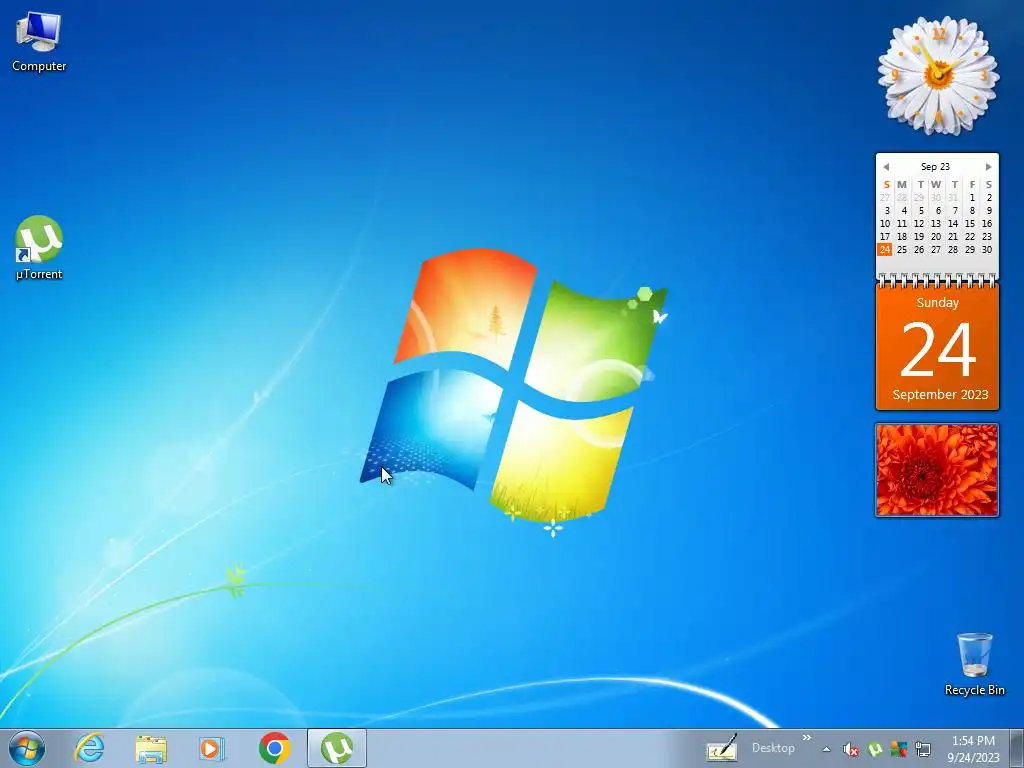Go to next month in calendar gadget
Image resolution: width=1024 pixels, height=768 pixels.
(x=988, y=167)
